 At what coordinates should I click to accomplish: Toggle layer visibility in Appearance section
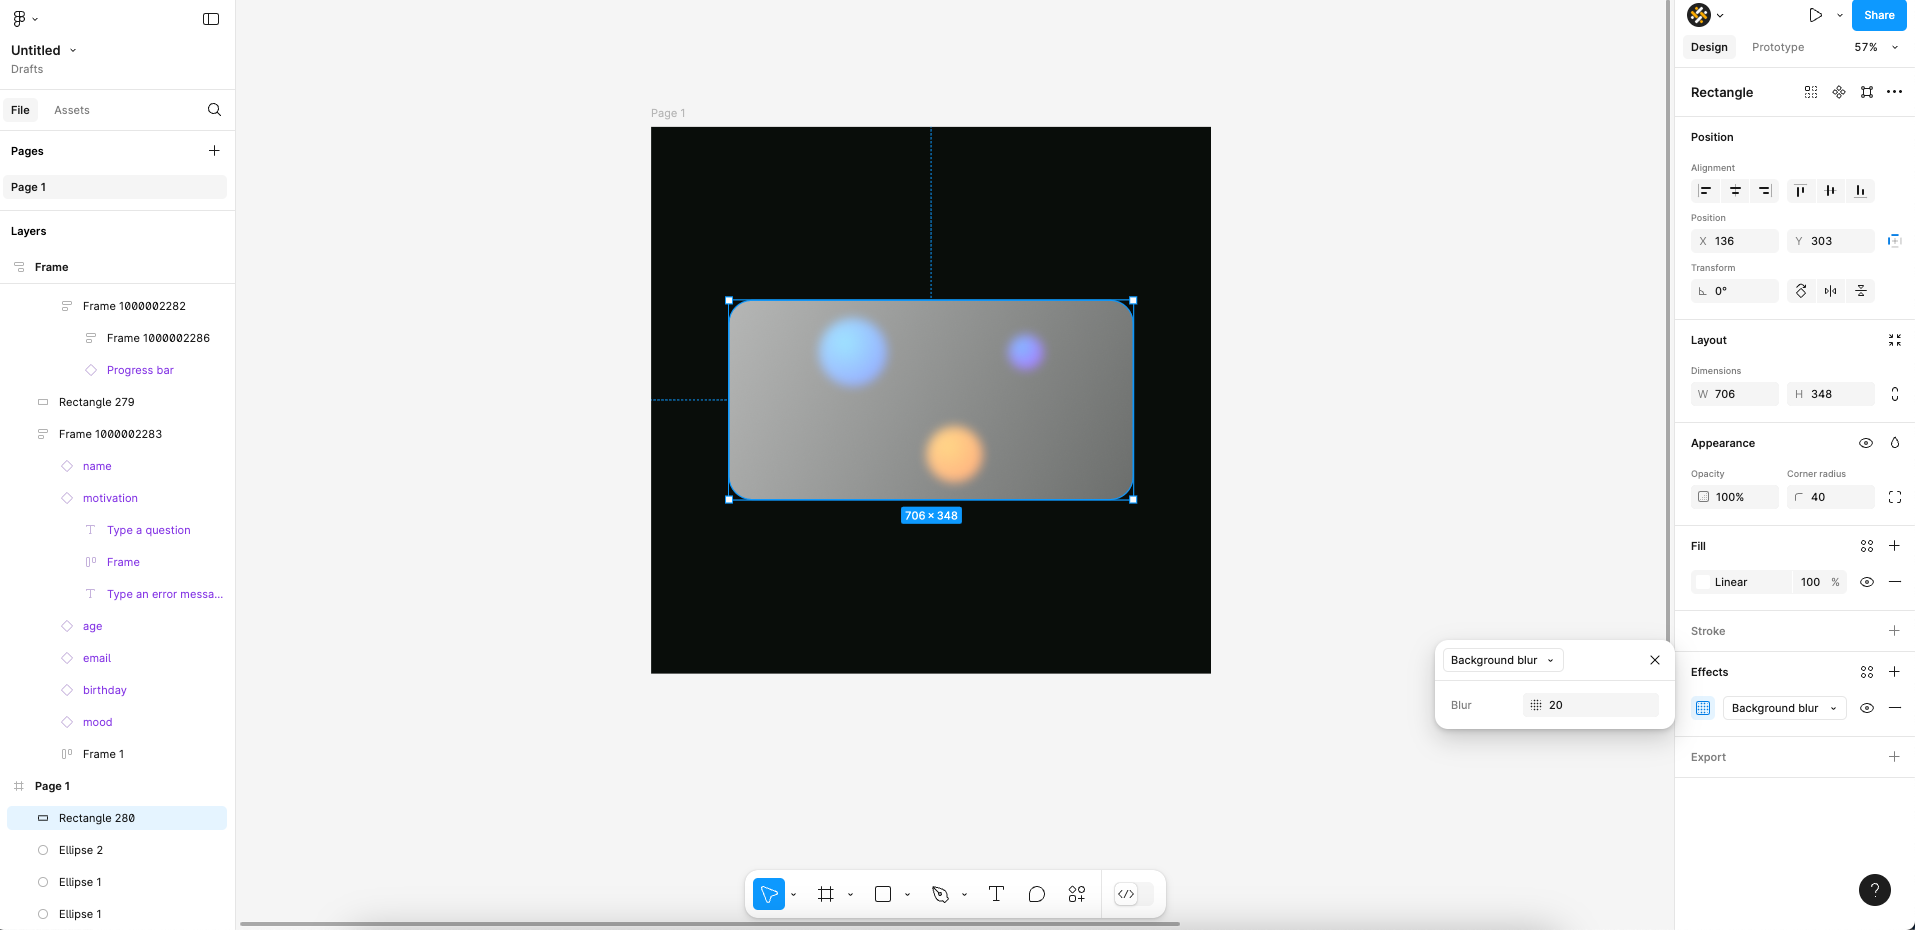1866,443
